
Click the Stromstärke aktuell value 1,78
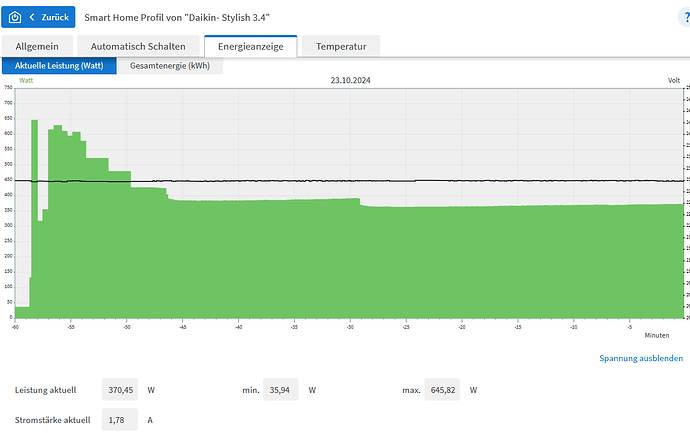pyautogui.click(x=120, y=420)
